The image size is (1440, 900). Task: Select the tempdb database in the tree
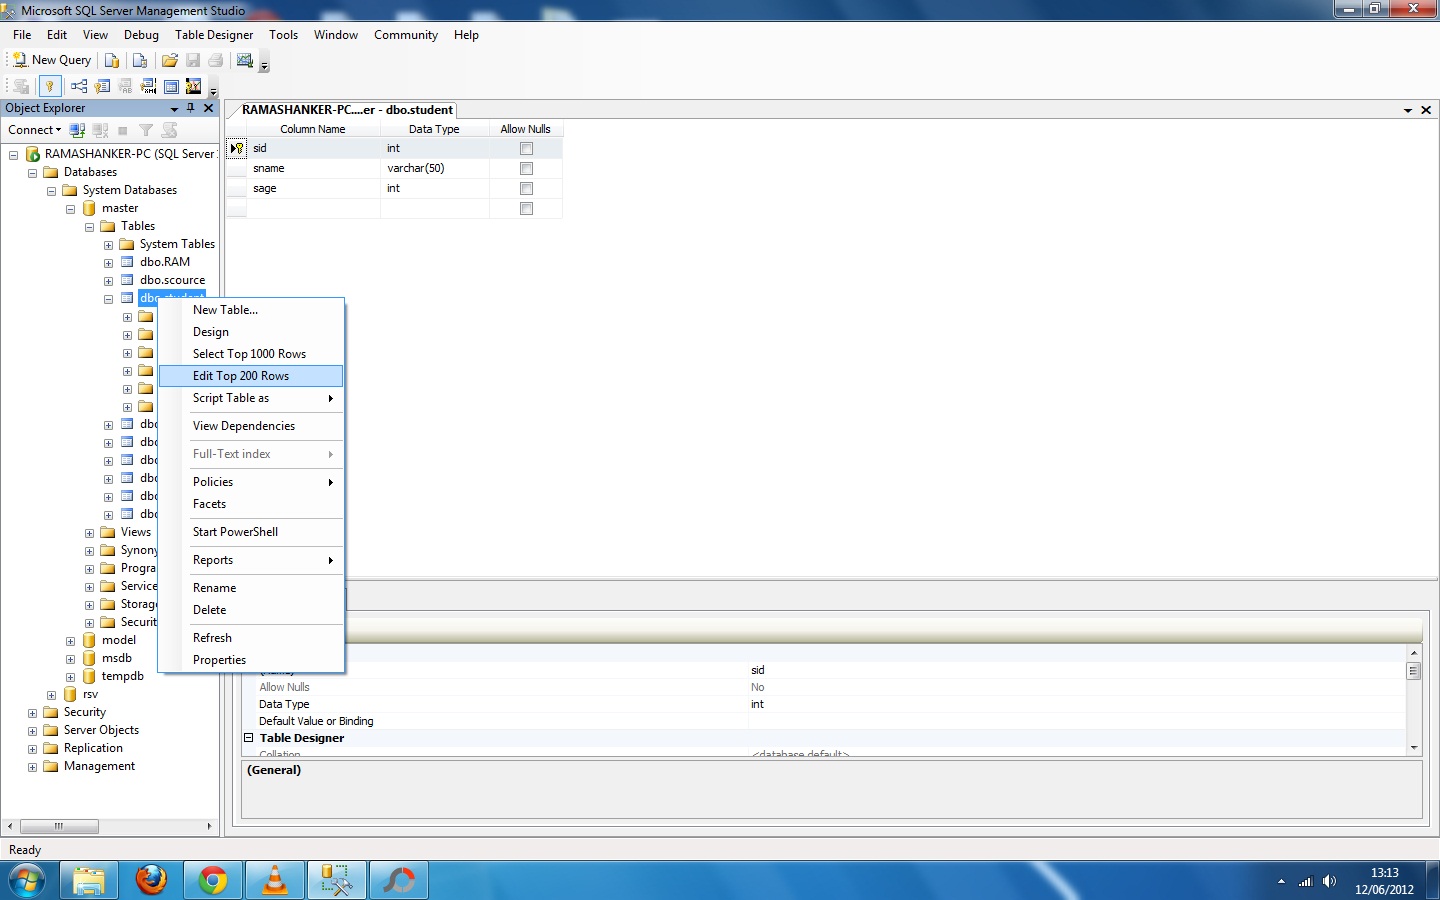tap(122, 677)
